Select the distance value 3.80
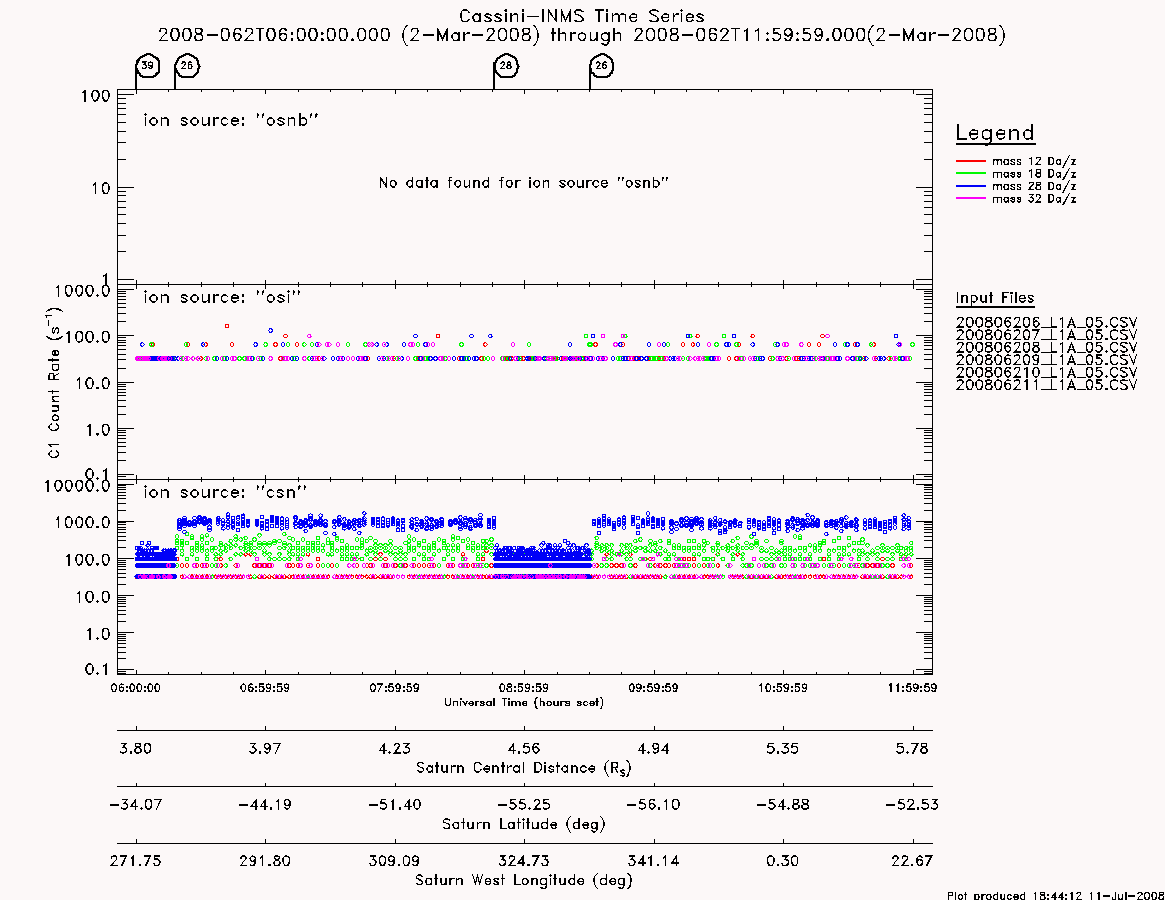This screenshot has width=1165, height=900. (x=135, y=748)
